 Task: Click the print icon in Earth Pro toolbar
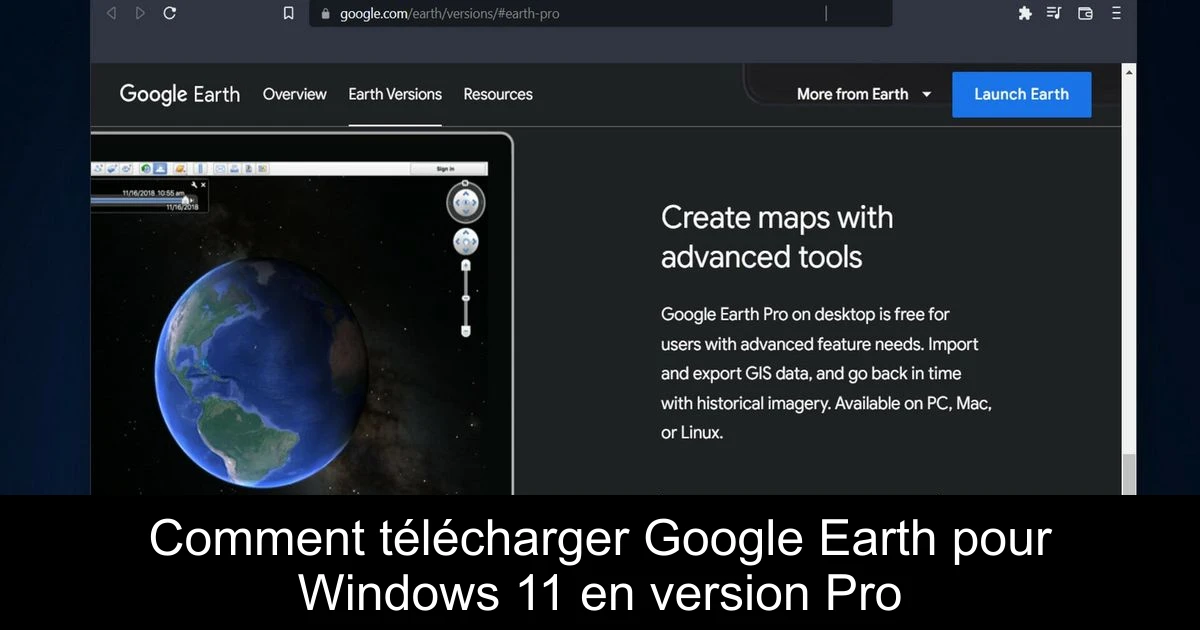click(x=235, y=168)
